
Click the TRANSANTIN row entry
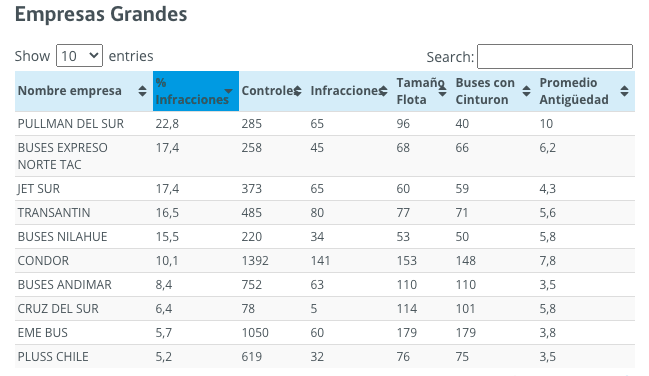coord(325,213)
